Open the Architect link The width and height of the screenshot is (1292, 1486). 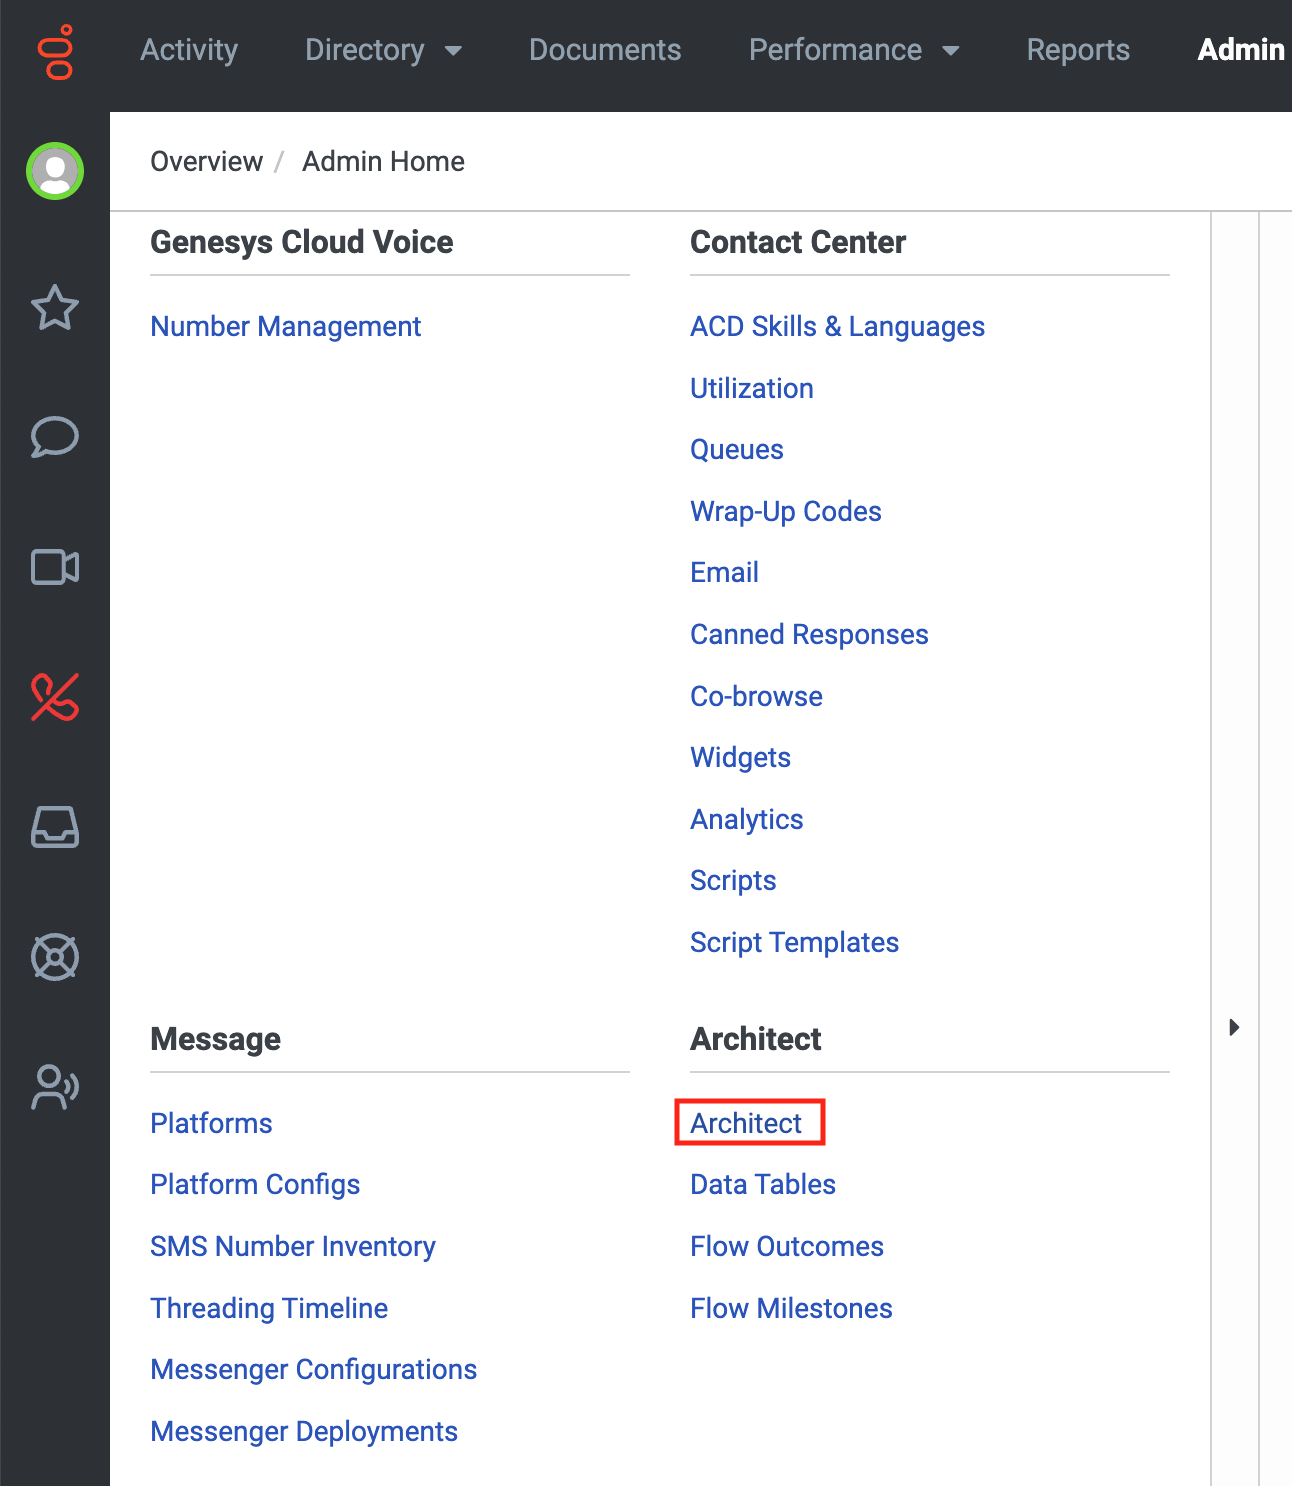(x=746, y=1123)
